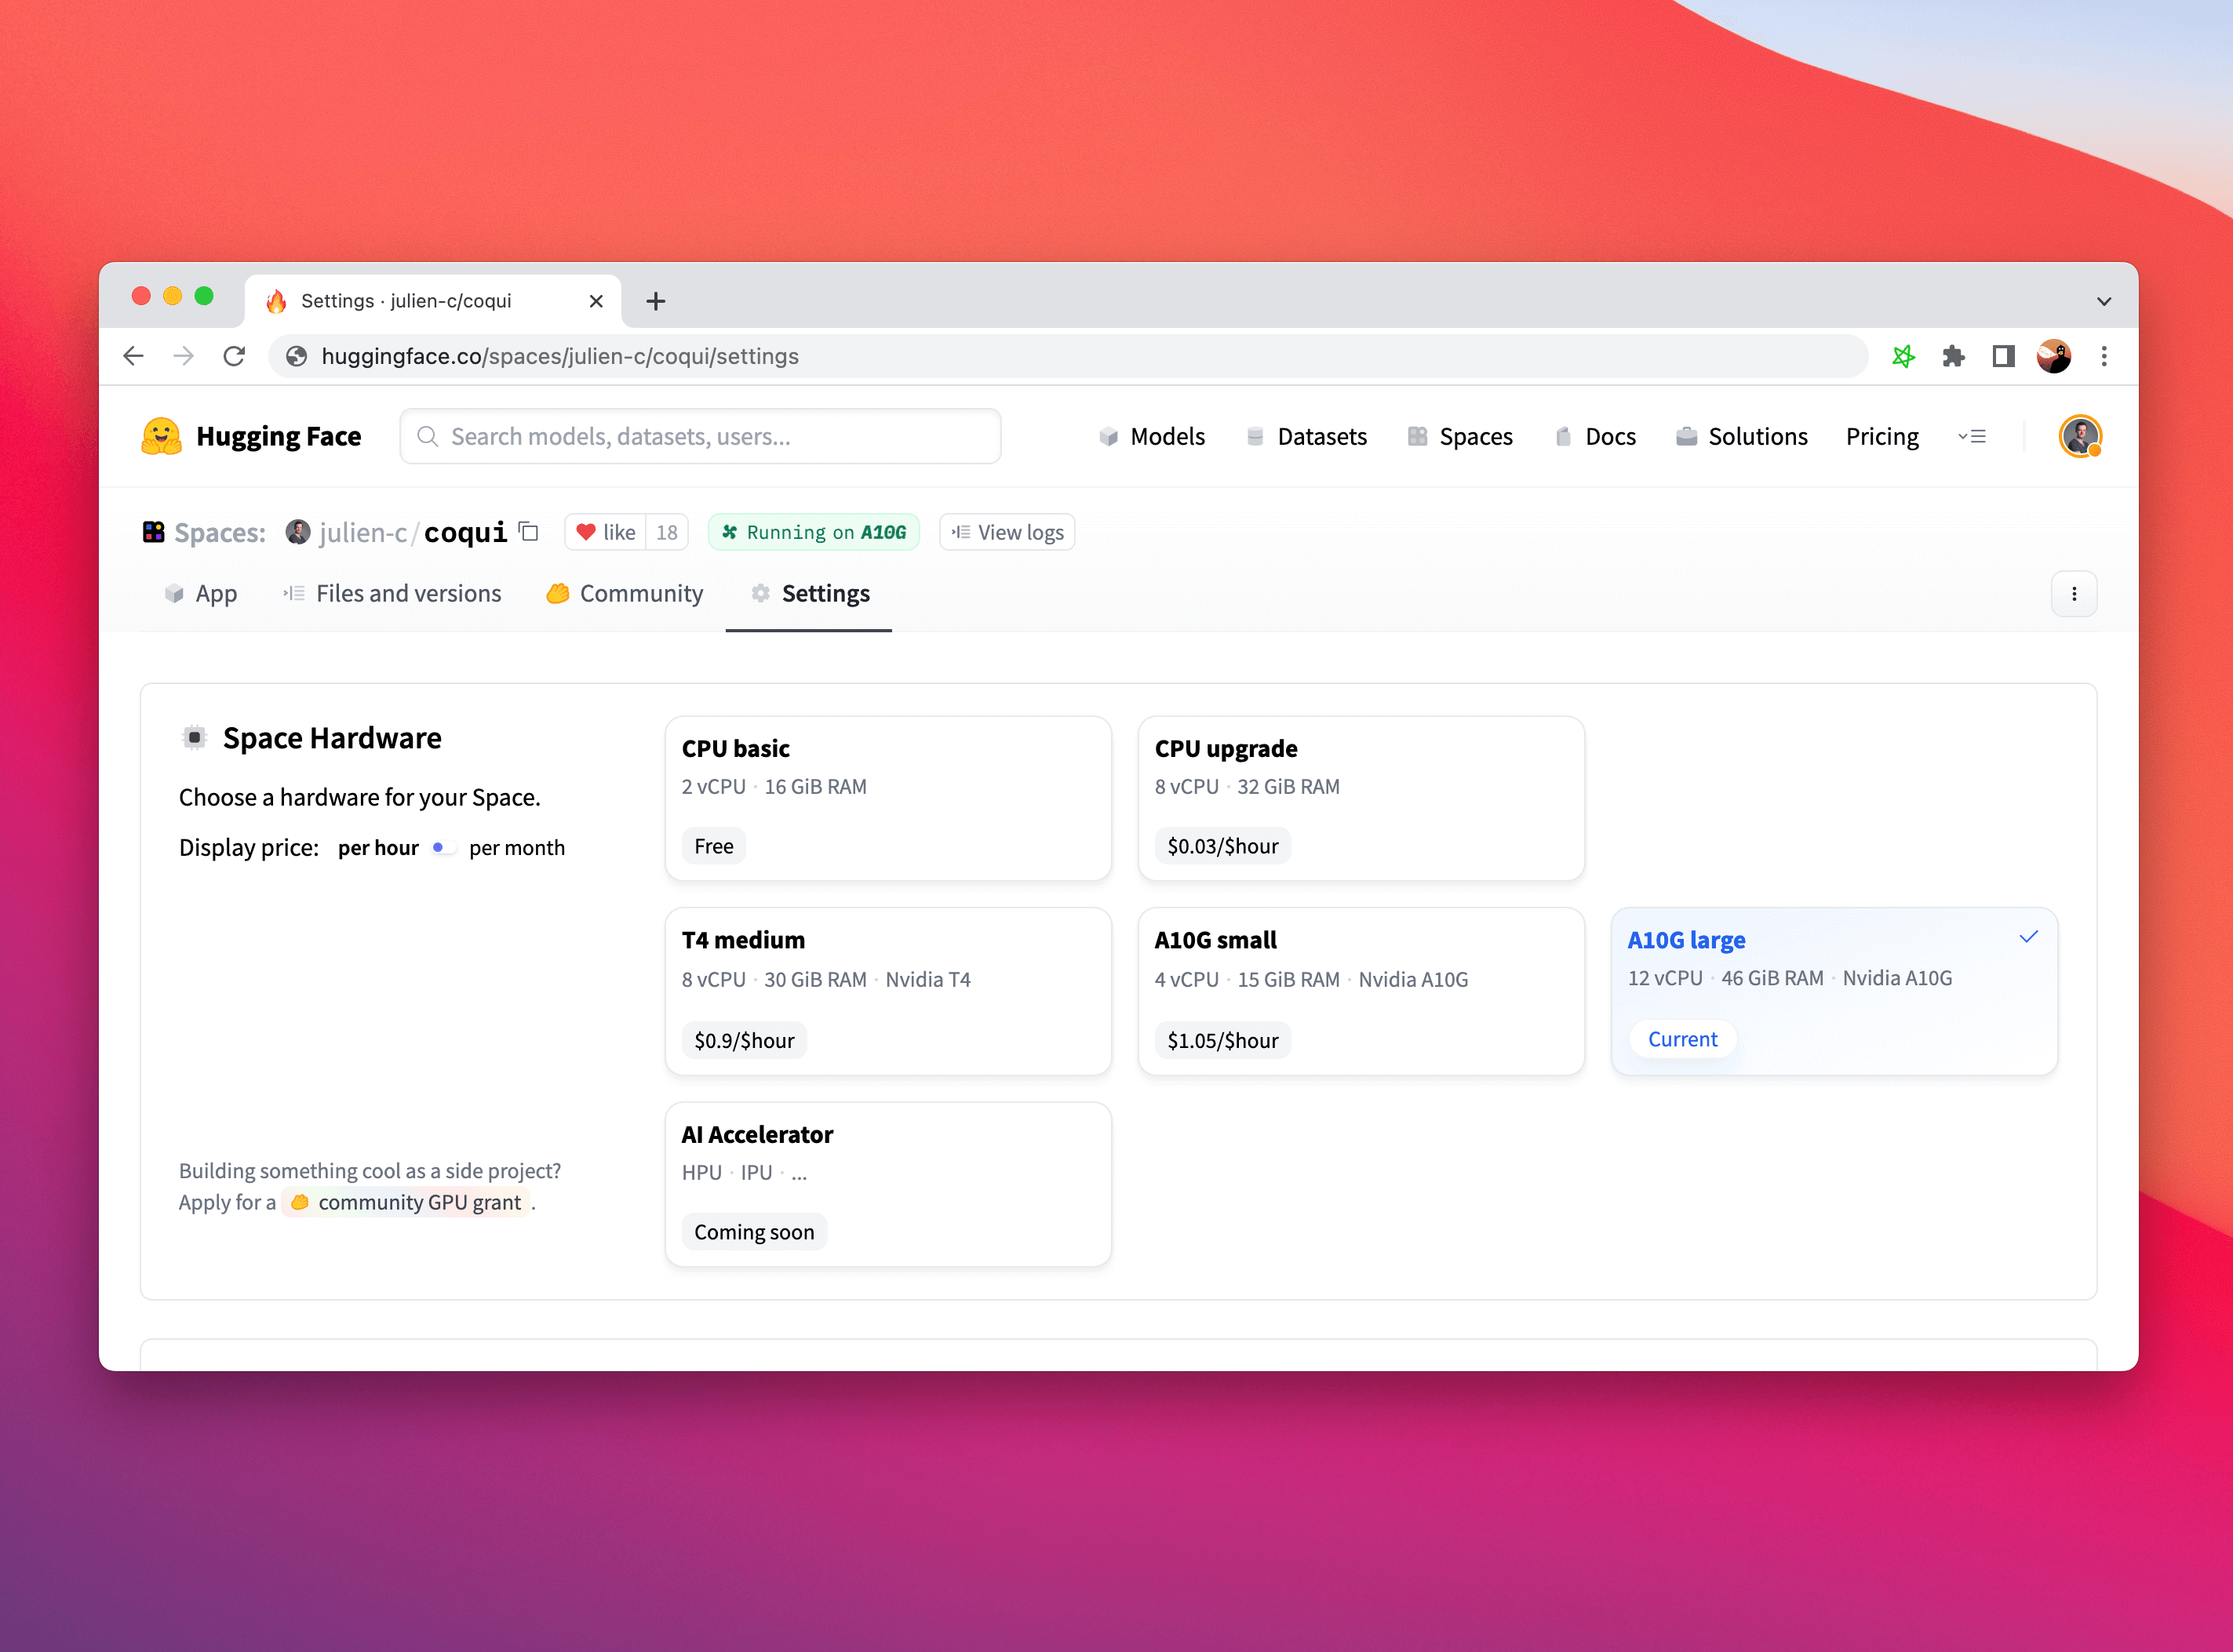Follow the community GPU grant link
The width and height of the screenshot is (2233, 1652).
point(408,1202)
